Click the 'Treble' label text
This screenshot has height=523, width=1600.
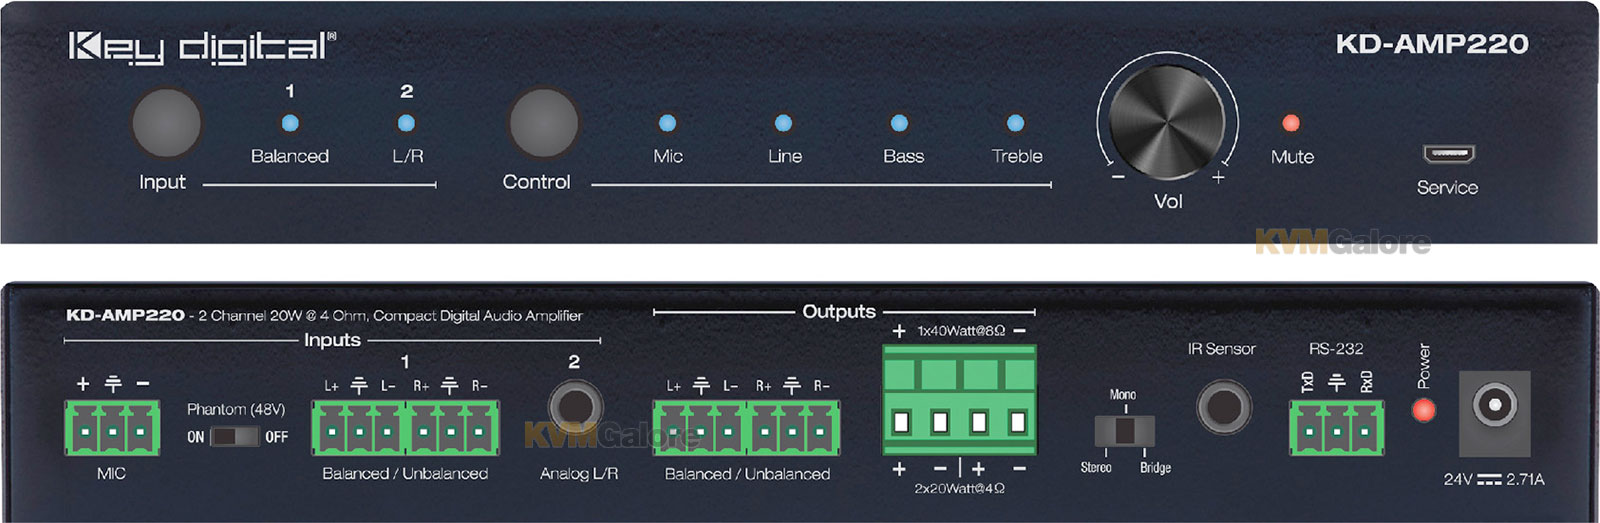[x=1017, y=156]
